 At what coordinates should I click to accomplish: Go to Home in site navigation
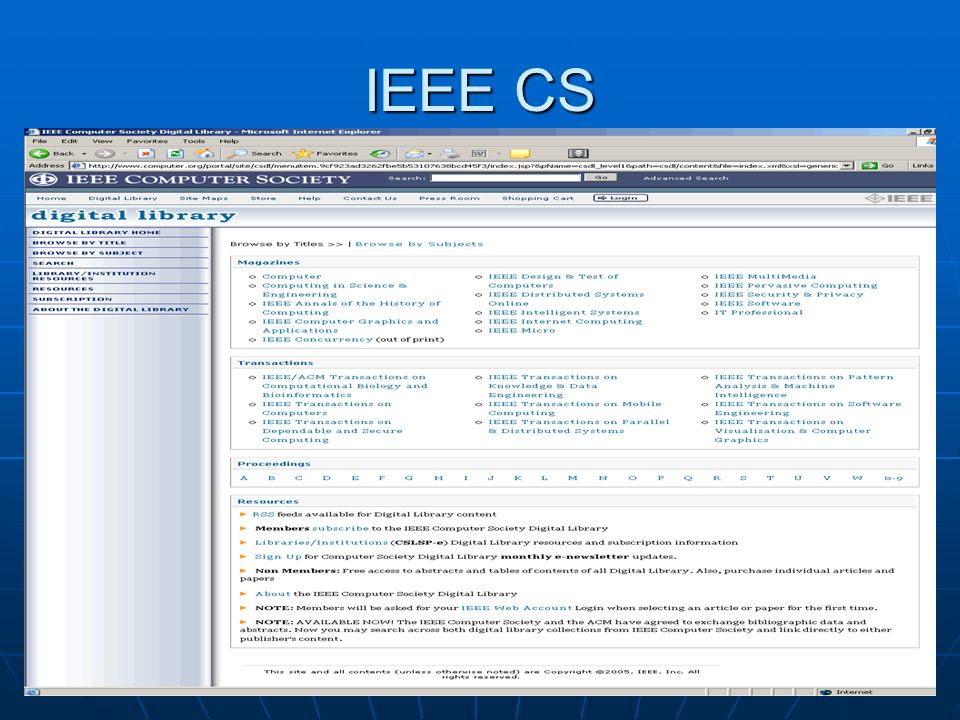pos(51,198)
